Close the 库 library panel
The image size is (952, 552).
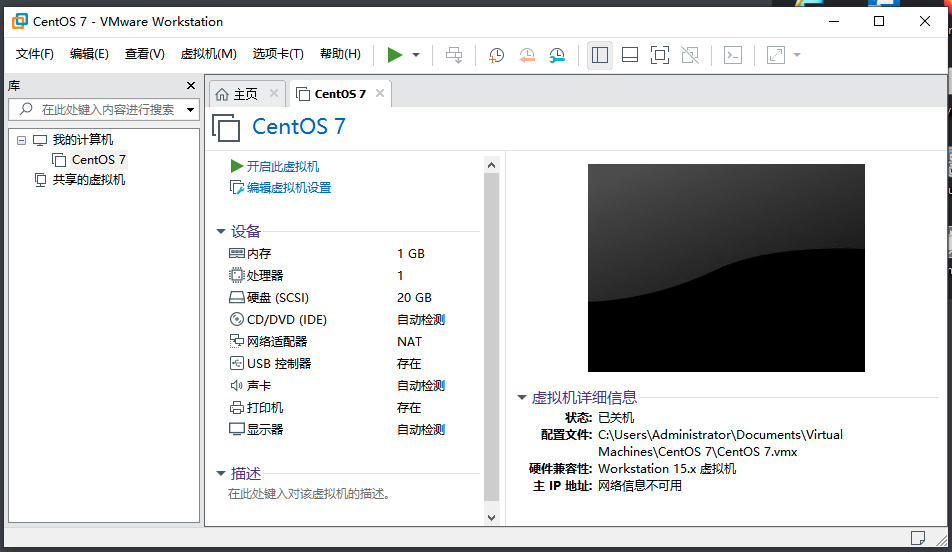[x=191, y=86]
